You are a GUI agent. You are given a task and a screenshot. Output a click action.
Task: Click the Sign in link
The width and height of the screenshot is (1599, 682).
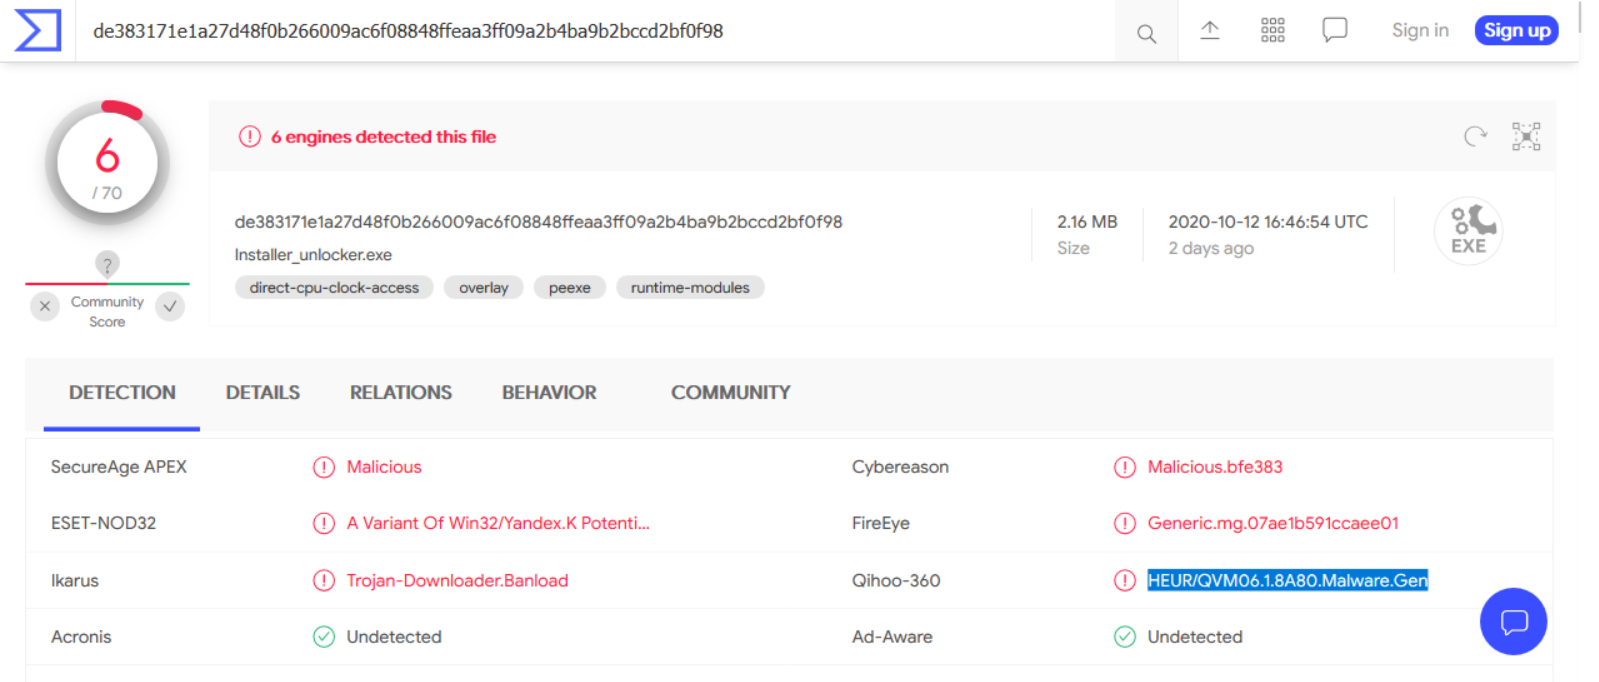pyautogui.click(x=1420, y=31)
